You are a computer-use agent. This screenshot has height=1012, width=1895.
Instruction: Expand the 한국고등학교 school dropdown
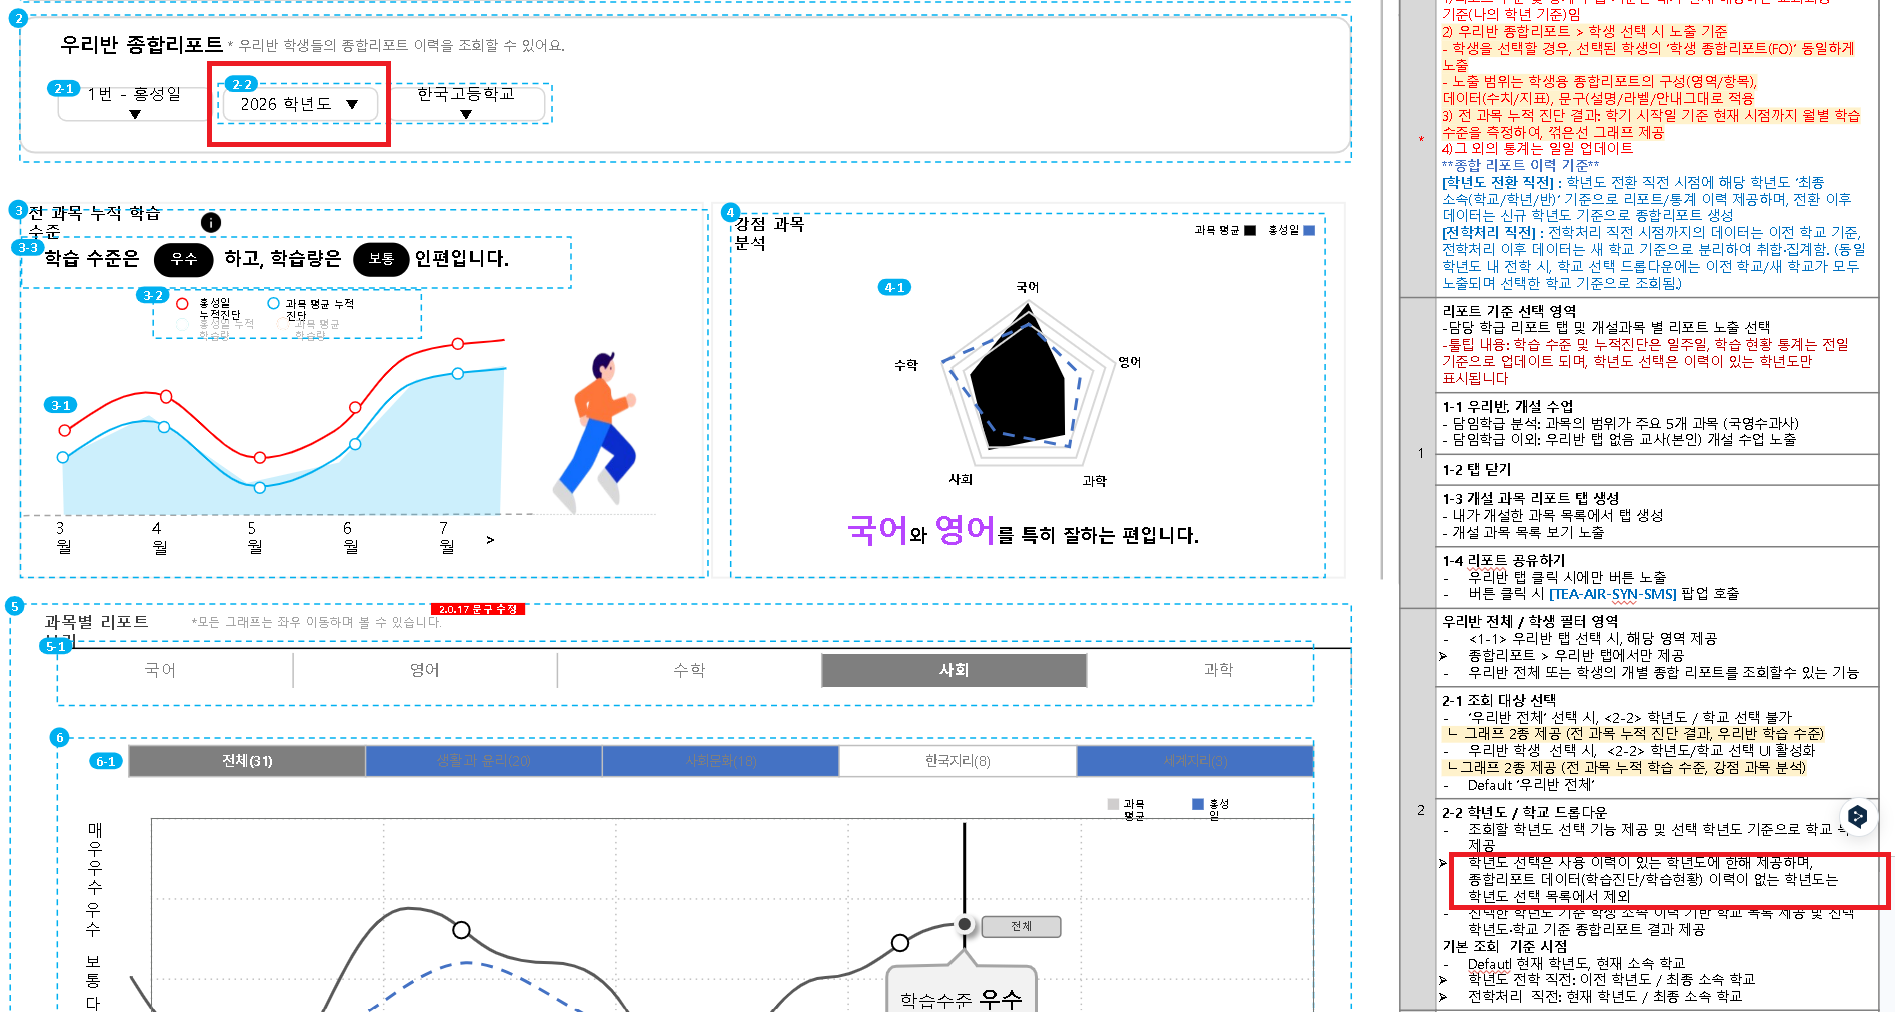click(x=466, y=103)
